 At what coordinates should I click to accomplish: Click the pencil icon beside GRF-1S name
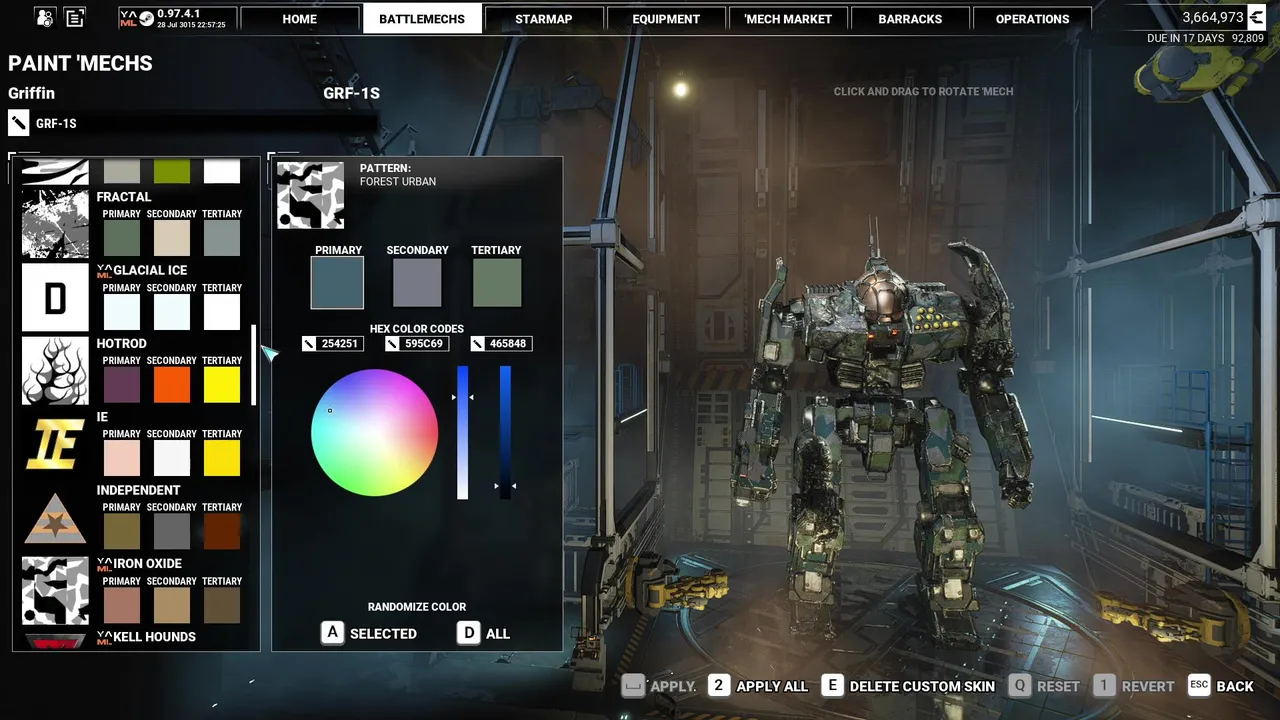(x=18, y=123)
